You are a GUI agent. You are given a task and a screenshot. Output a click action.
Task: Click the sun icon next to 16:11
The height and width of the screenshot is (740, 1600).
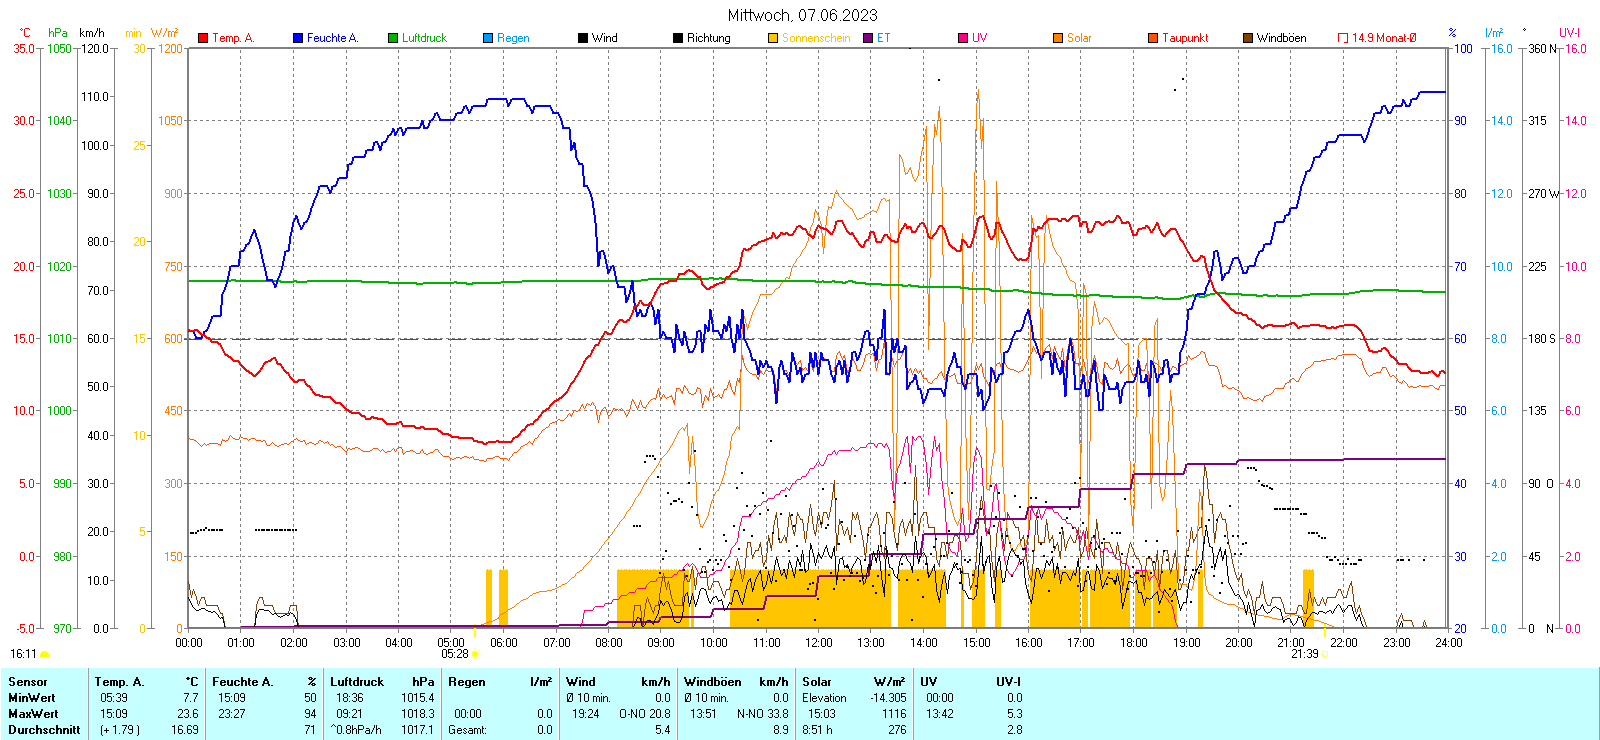44,654
